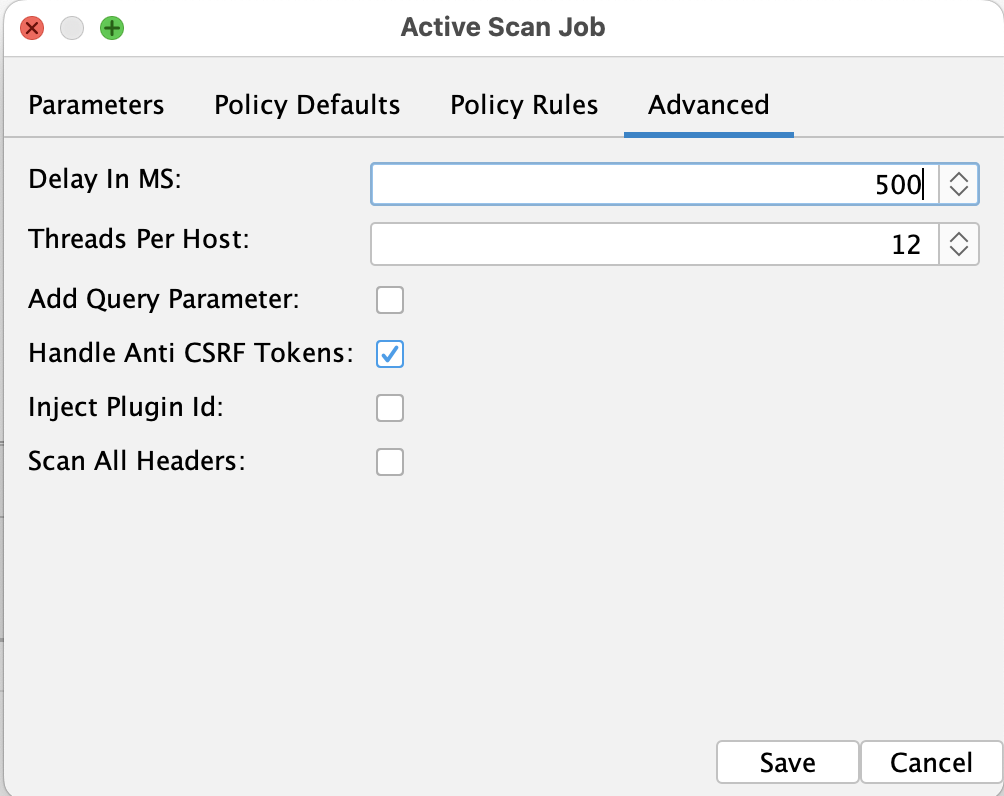Image resolution: width=1004 pixels, height=796 pixels.
Task: Switch to the Policy Rules tab
Action: click(x=523, y=105)
